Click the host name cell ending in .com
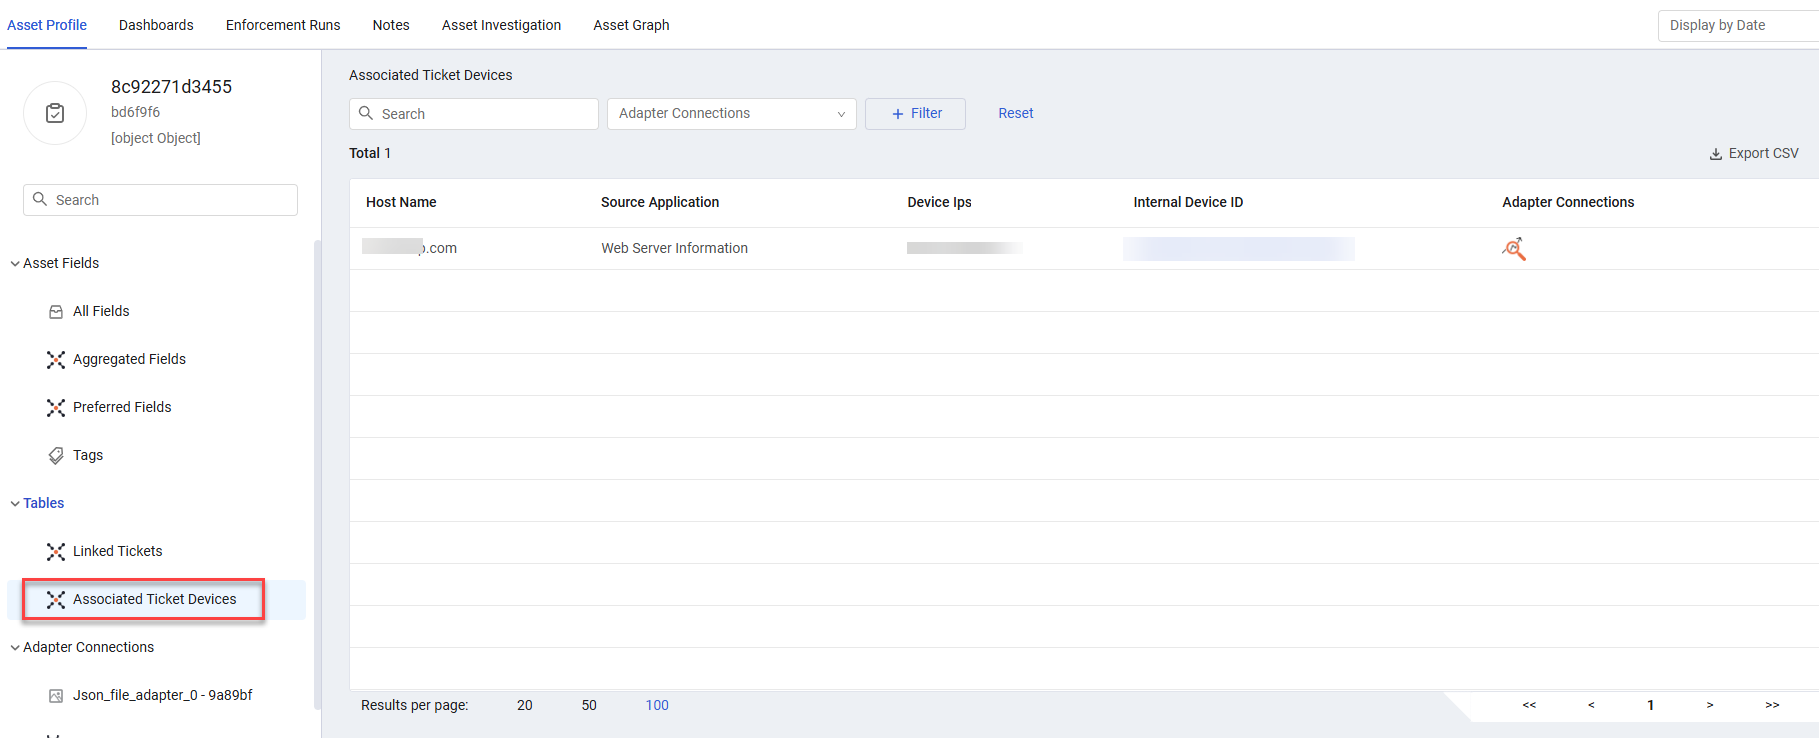1819x738 pixels. pos(410,248)
